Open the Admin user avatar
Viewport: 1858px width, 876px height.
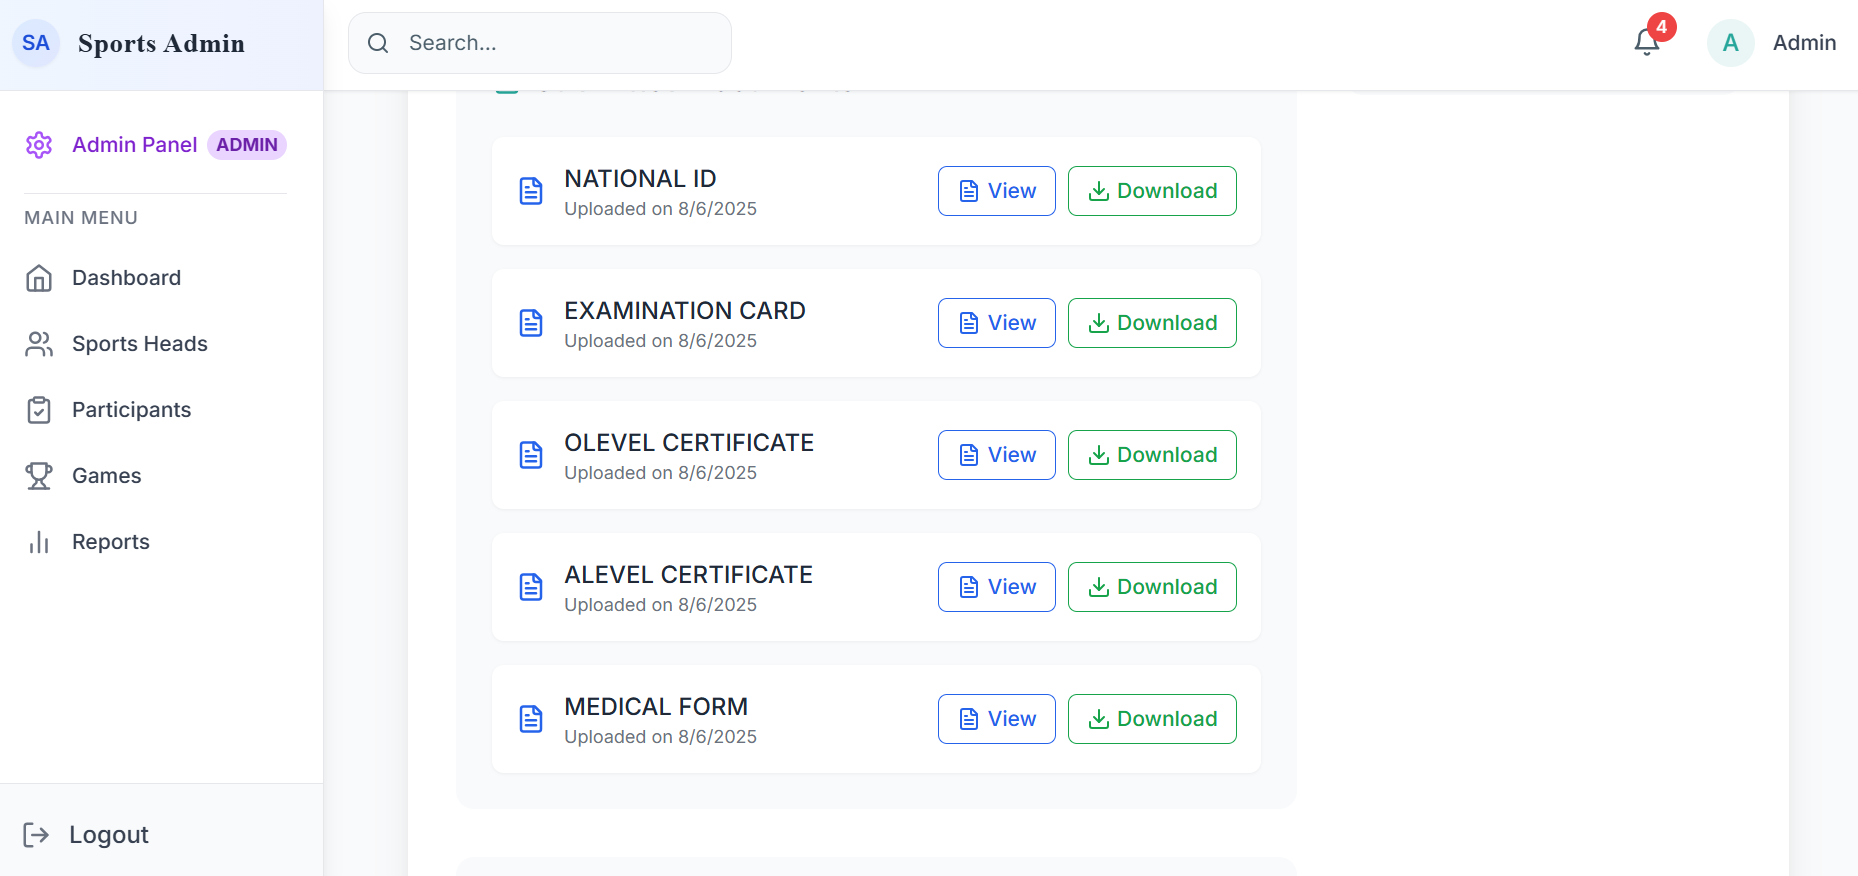click(1731, 43)
